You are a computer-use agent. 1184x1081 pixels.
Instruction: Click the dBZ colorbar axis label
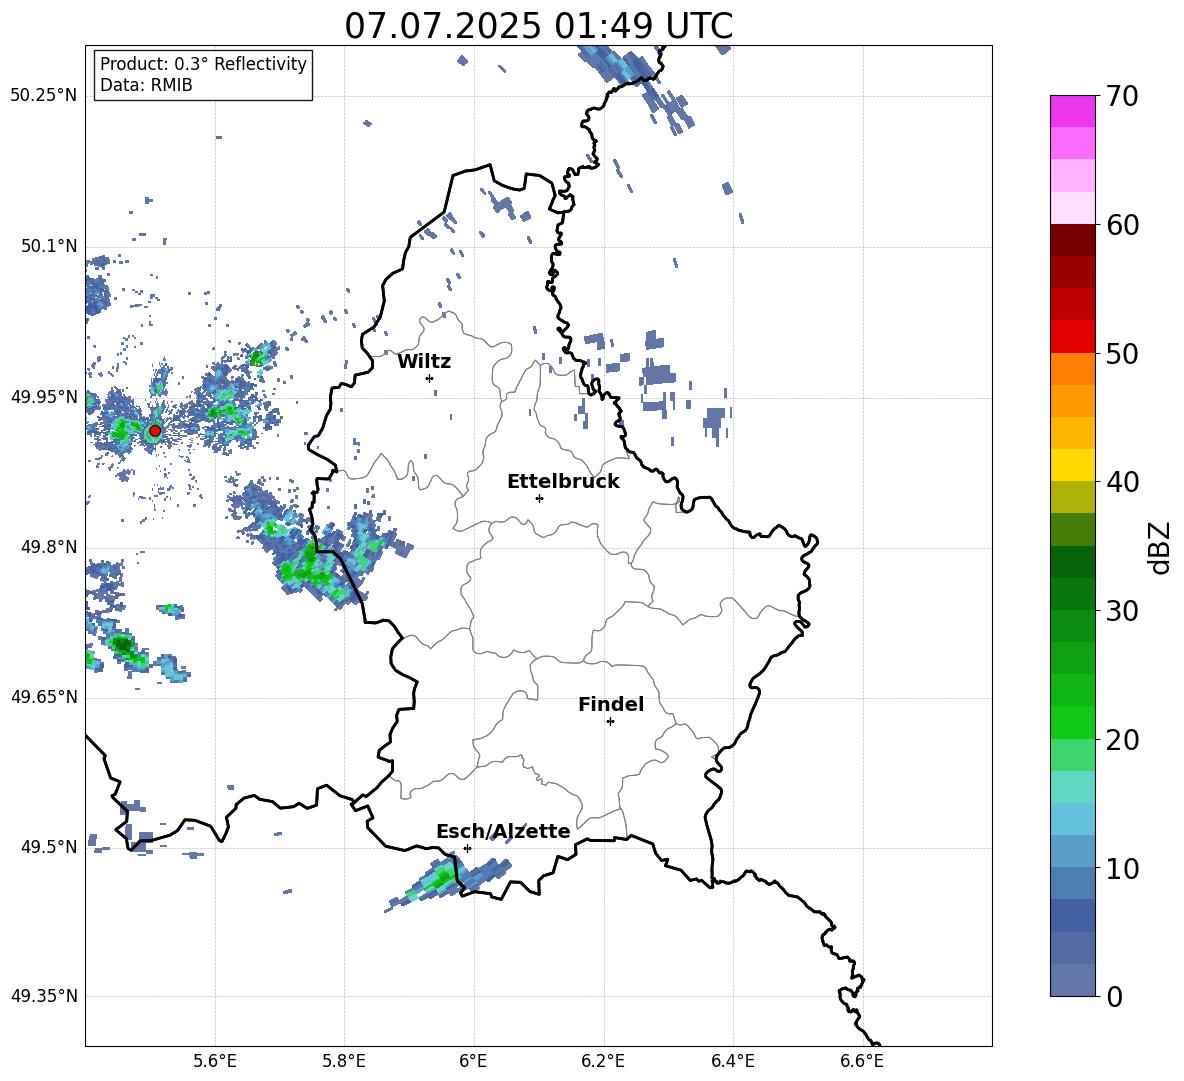[1158, 547]
